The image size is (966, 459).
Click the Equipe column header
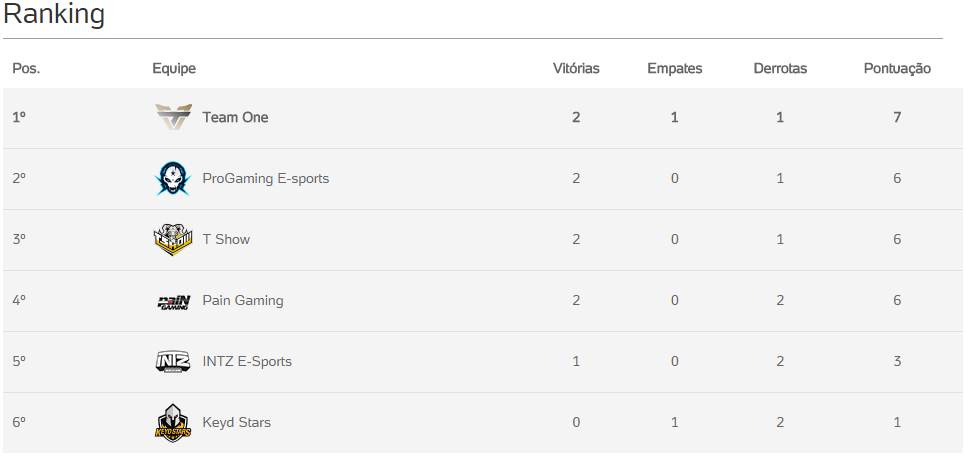tap(174, 69)
